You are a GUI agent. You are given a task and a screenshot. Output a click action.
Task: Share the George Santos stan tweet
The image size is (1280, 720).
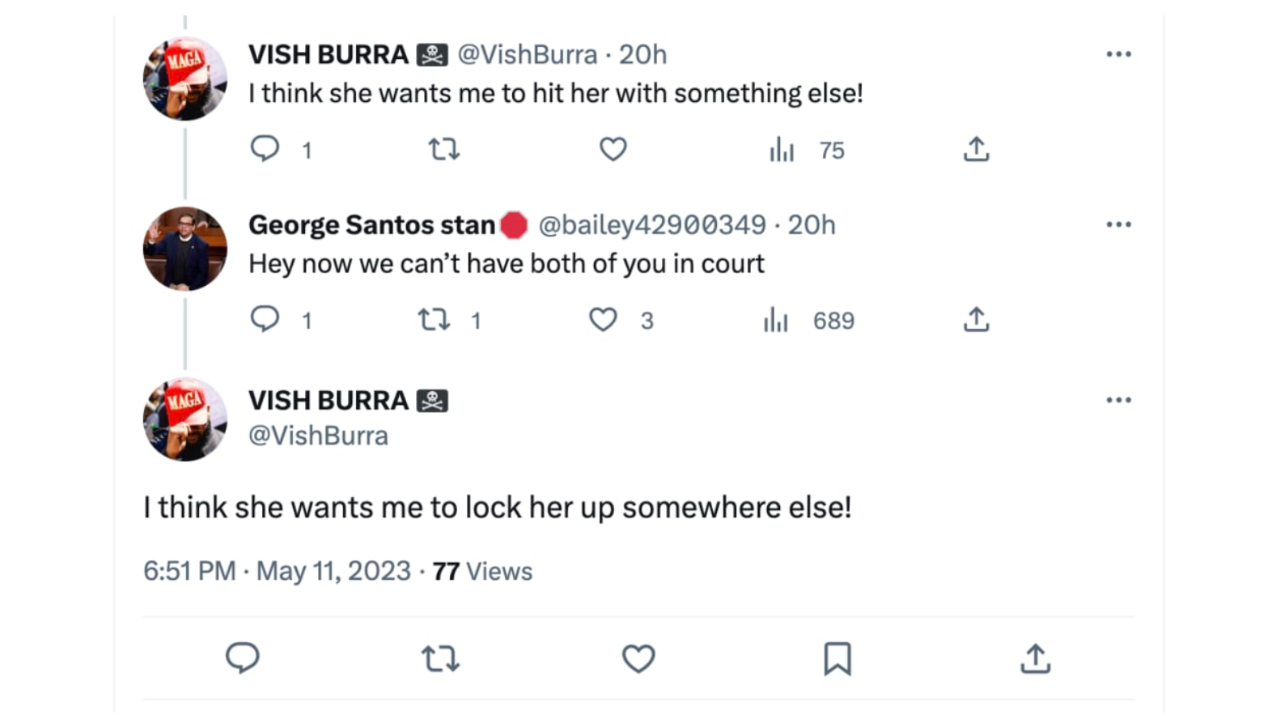(976, 320)
